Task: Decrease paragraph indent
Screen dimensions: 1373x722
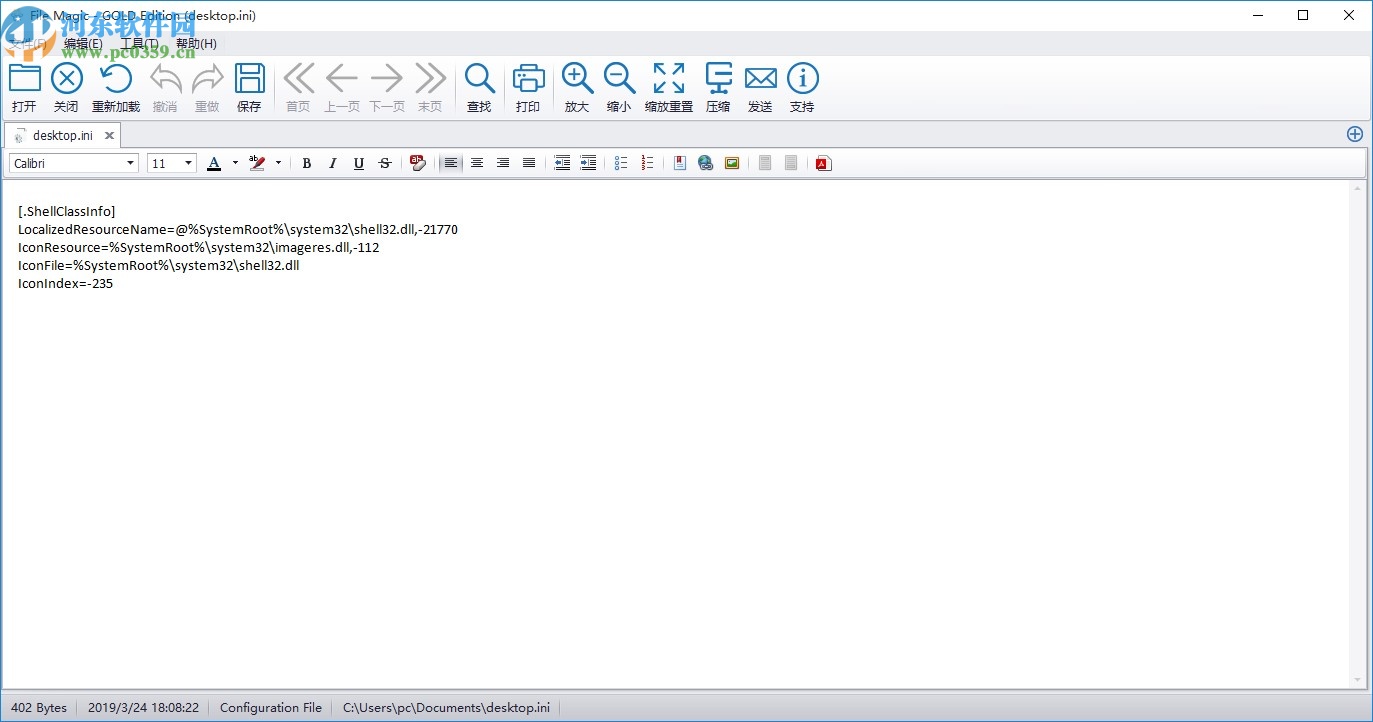Action: pos(563,163)
